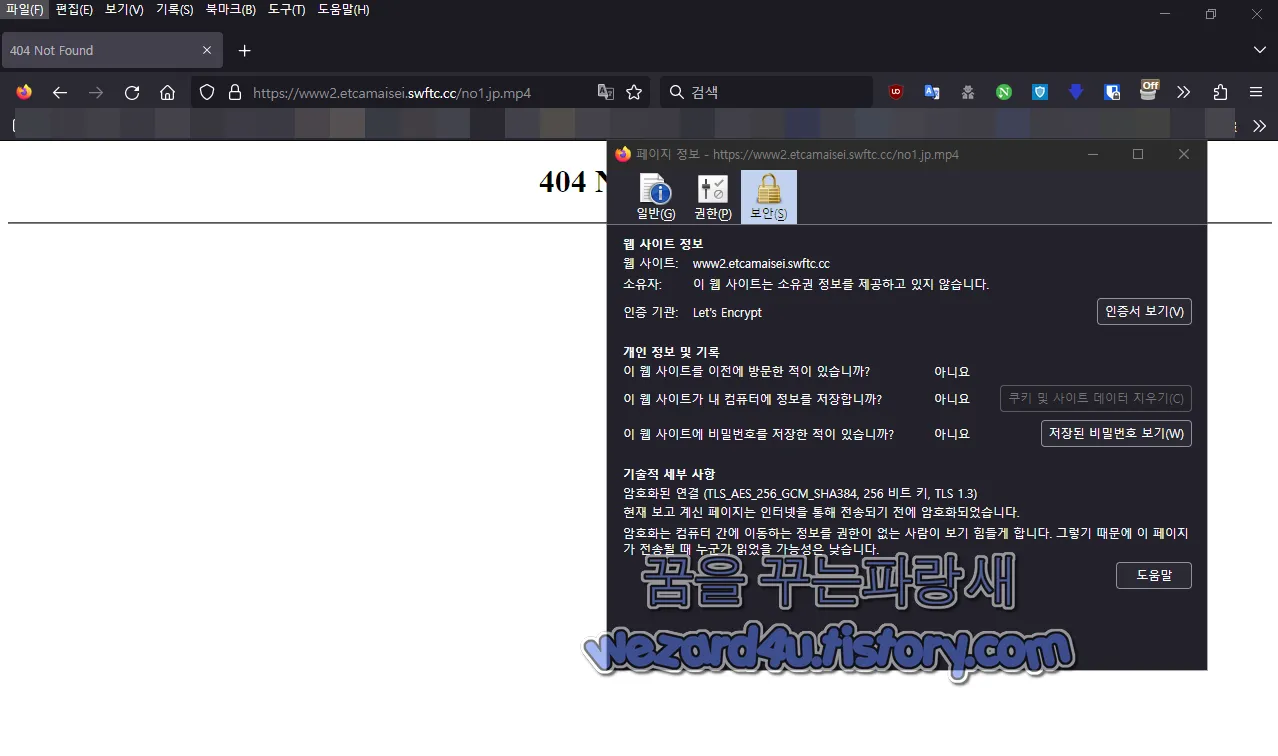
Task: Open the uBlock Origin extension icon
Action: click(896, 92)
